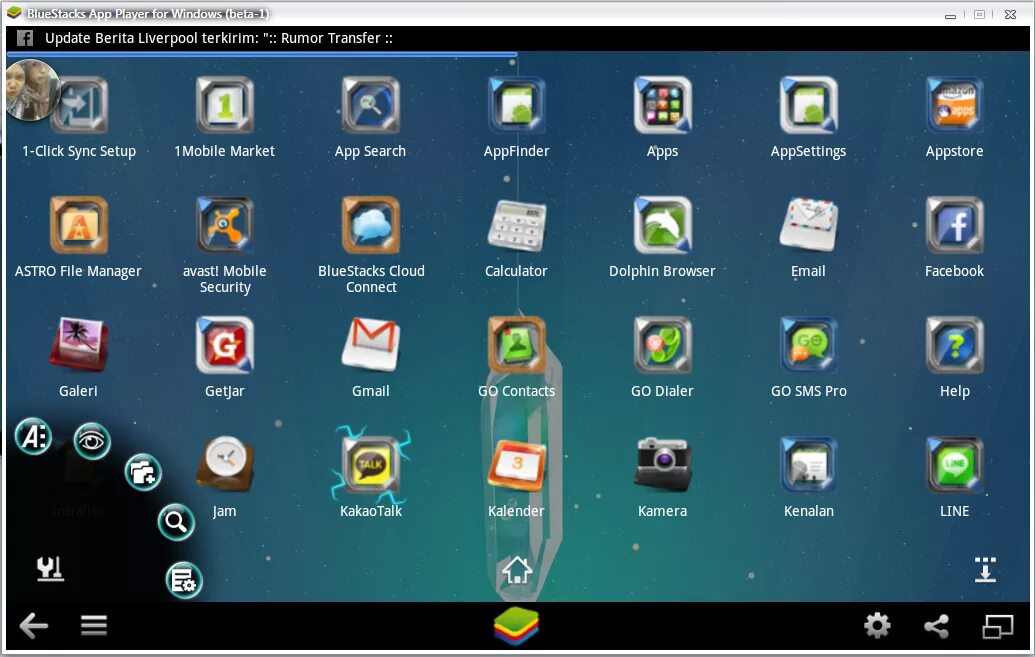Launch the Facebook app
1035x657 pixels.
(x=954, y=225)
